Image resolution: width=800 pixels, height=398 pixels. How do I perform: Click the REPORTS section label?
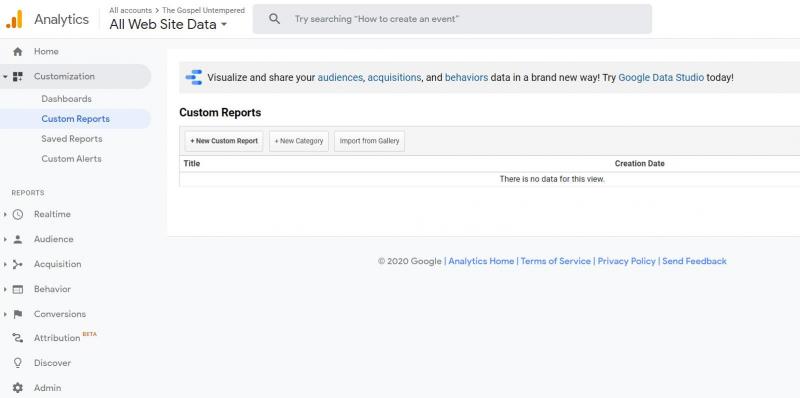tap(28, 193)
